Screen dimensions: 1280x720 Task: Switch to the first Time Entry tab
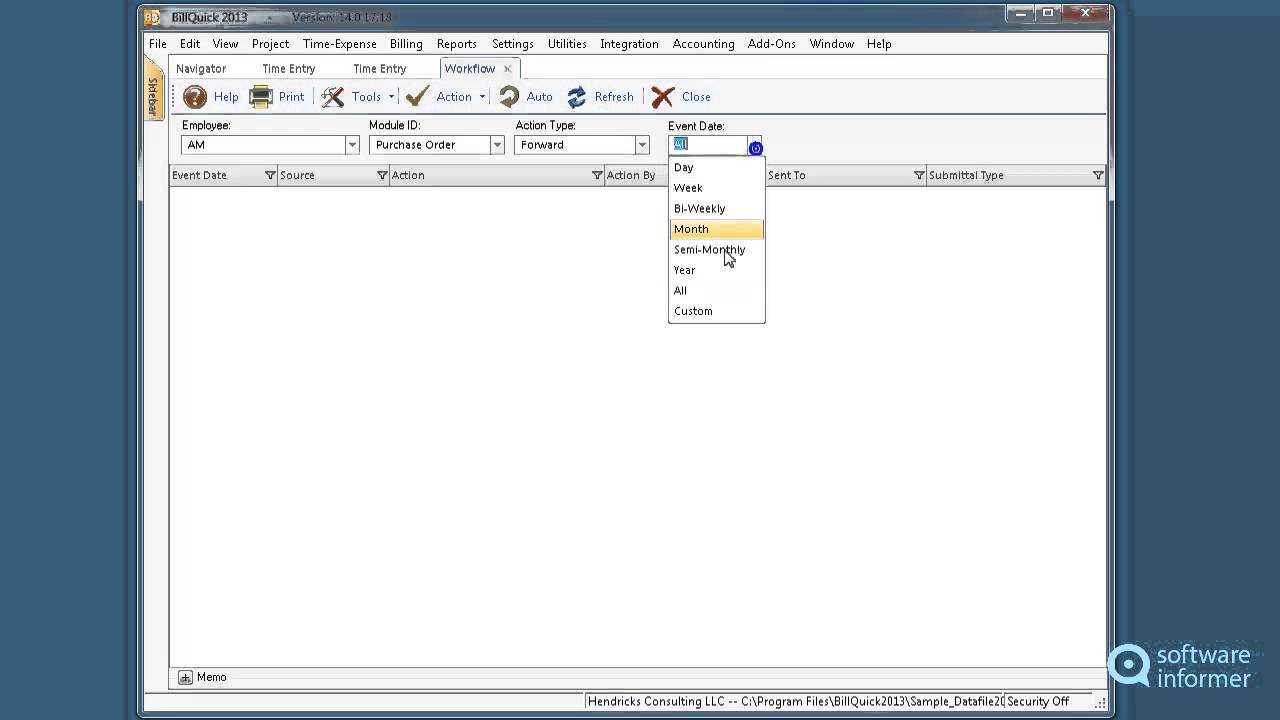click(x=289, y=68)
